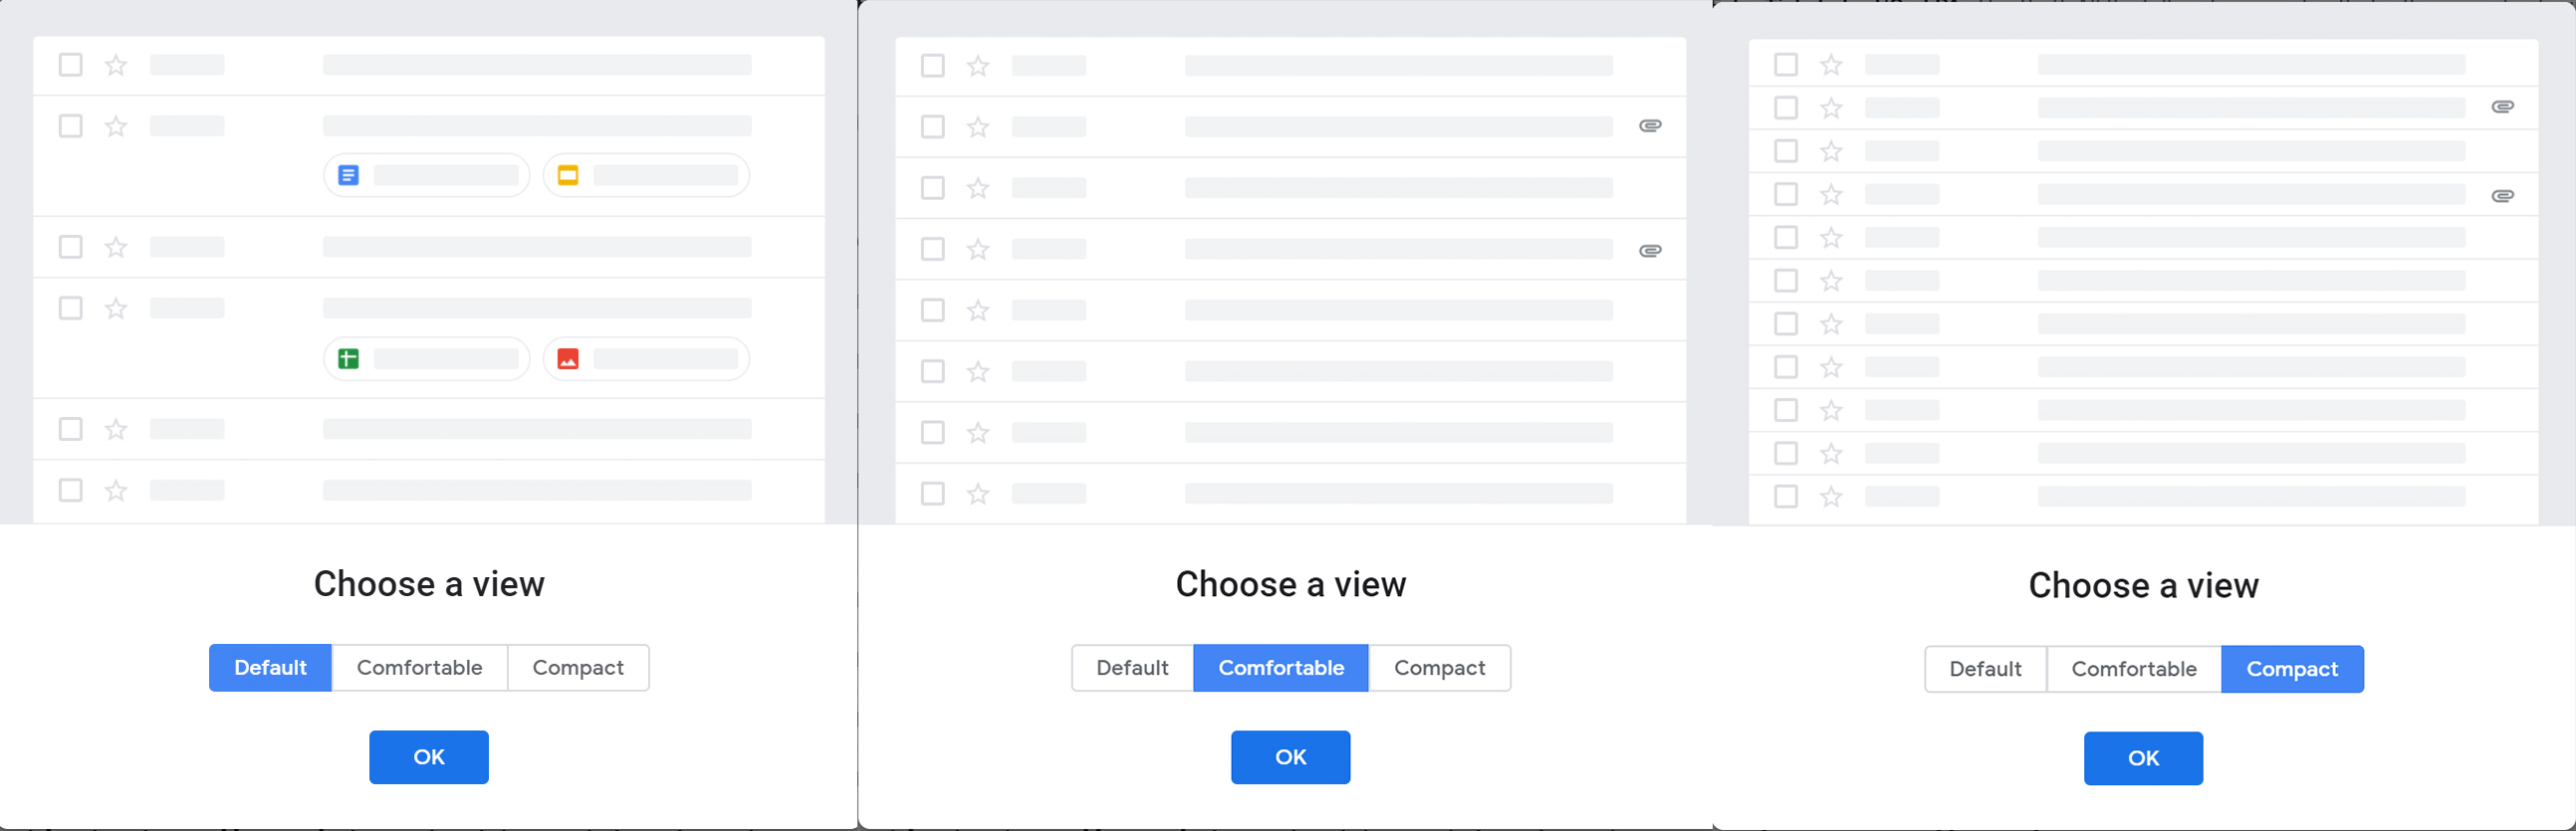Click second paperclip icon in Compact preview
The height and width of the screenshot is (831, 2576).
tap(2502, 196)
